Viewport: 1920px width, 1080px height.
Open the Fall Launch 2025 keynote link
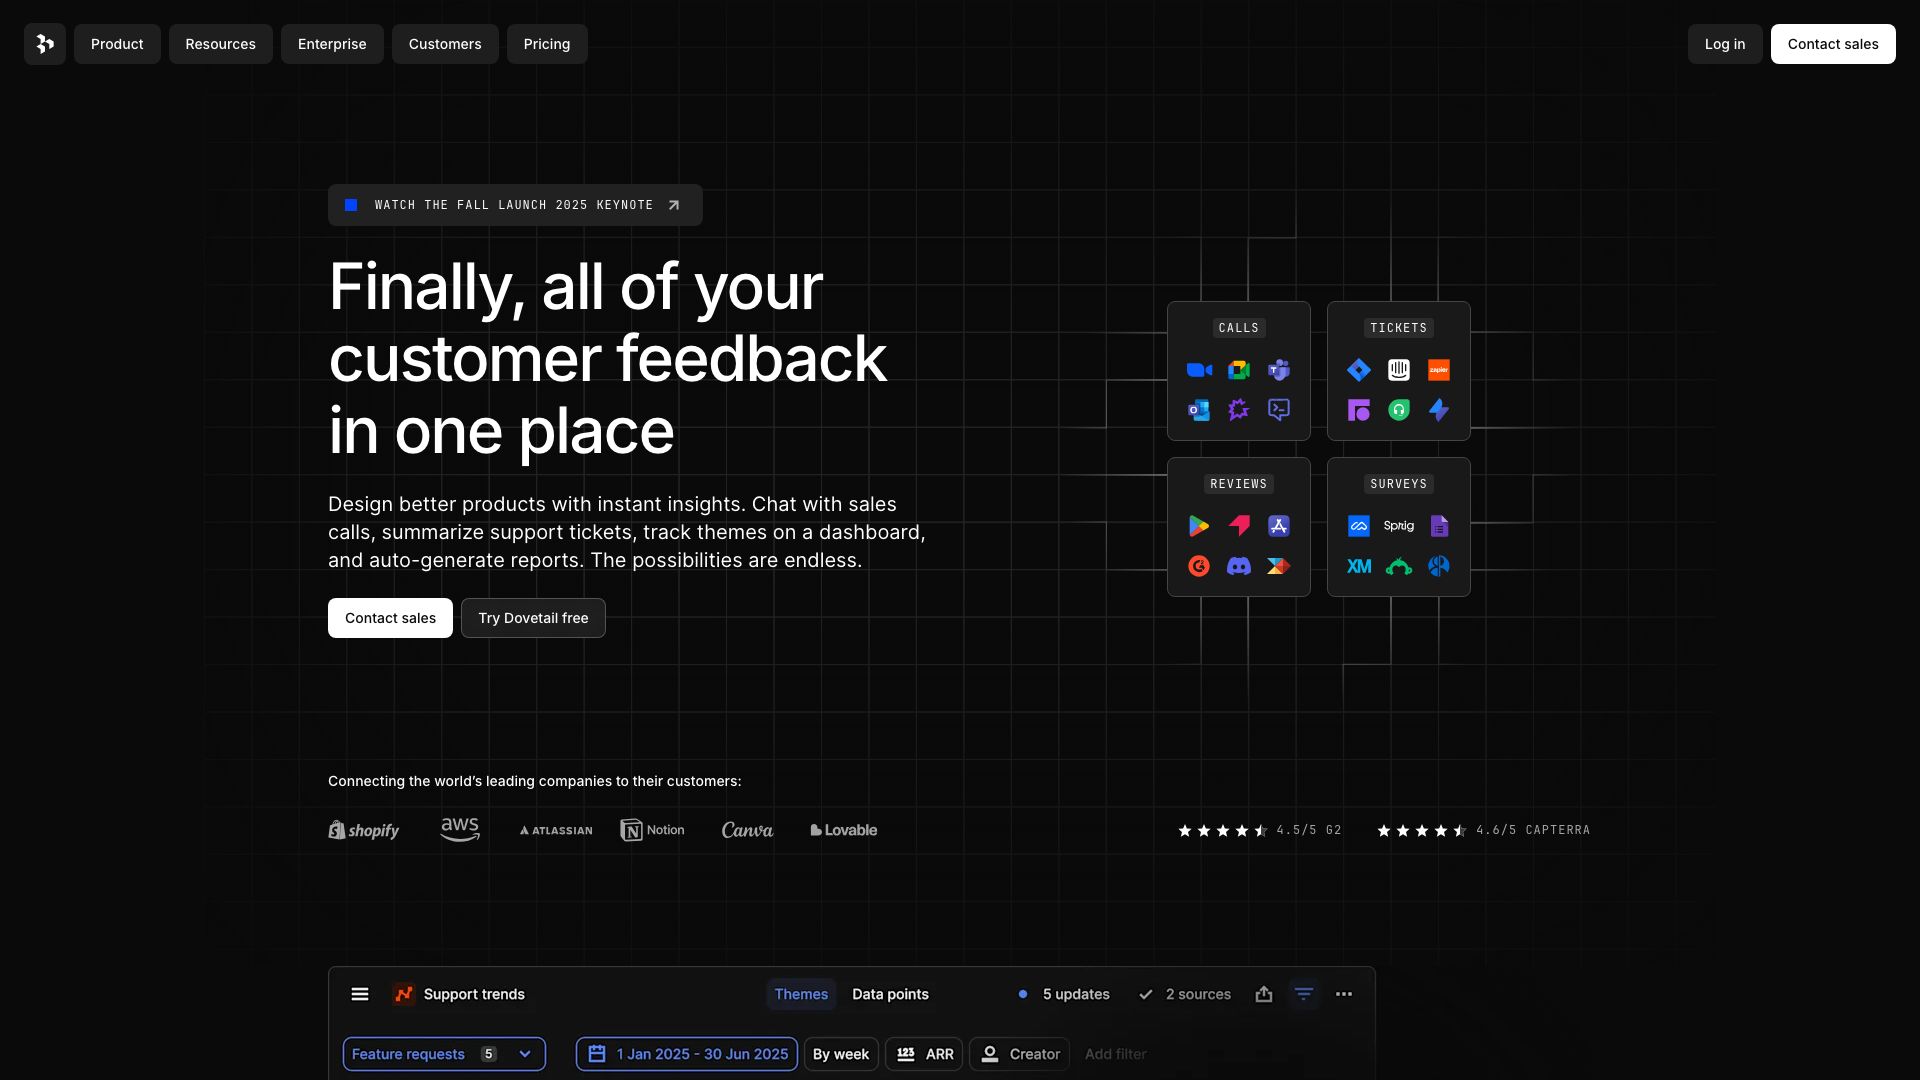[514, 204]
